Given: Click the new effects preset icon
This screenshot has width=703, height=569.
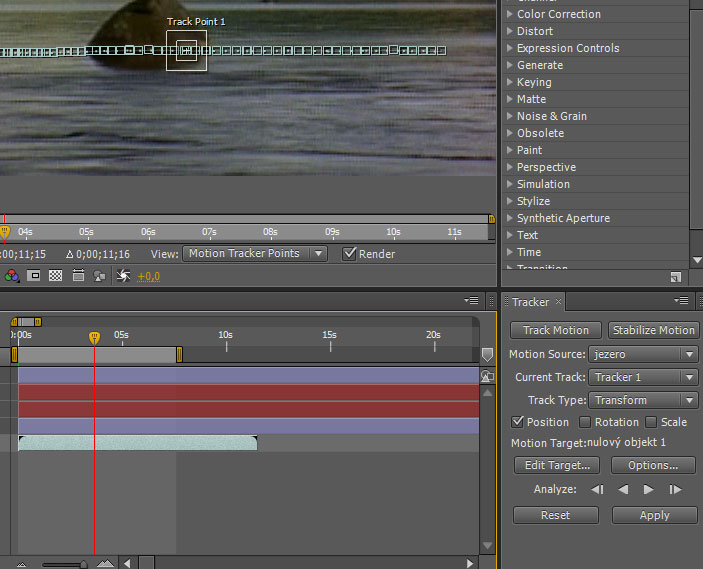Looking at the screenshot, I should point(676,278).
